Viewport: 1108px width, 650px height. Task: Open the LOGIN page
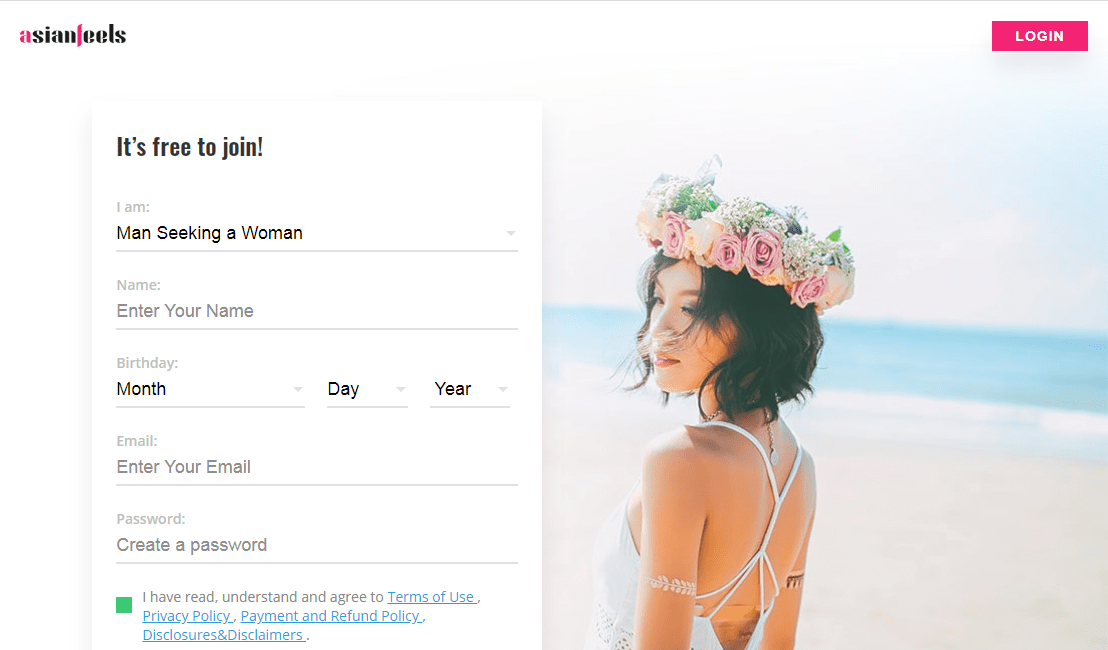[1039, 36]
